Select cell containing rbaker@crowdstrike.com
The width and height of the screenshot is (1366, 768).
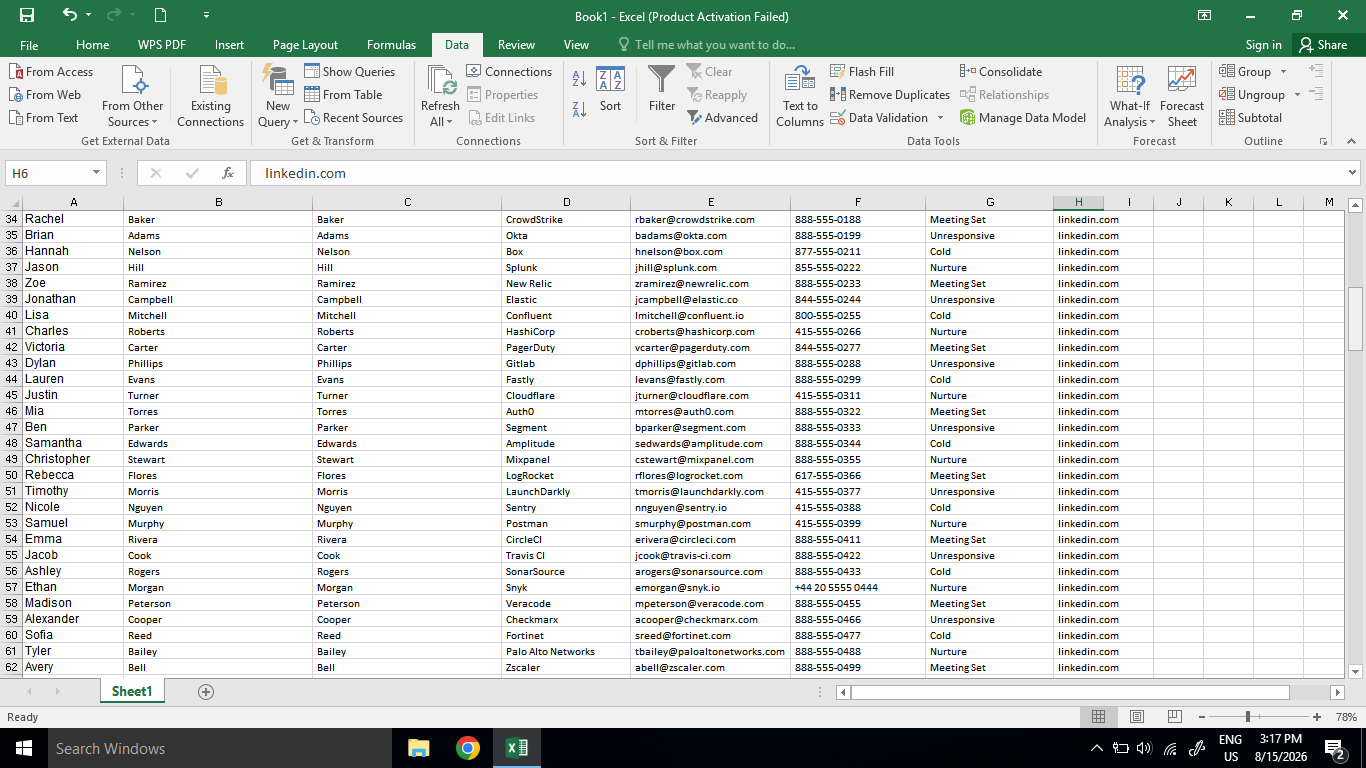click(x=710, y=219)
